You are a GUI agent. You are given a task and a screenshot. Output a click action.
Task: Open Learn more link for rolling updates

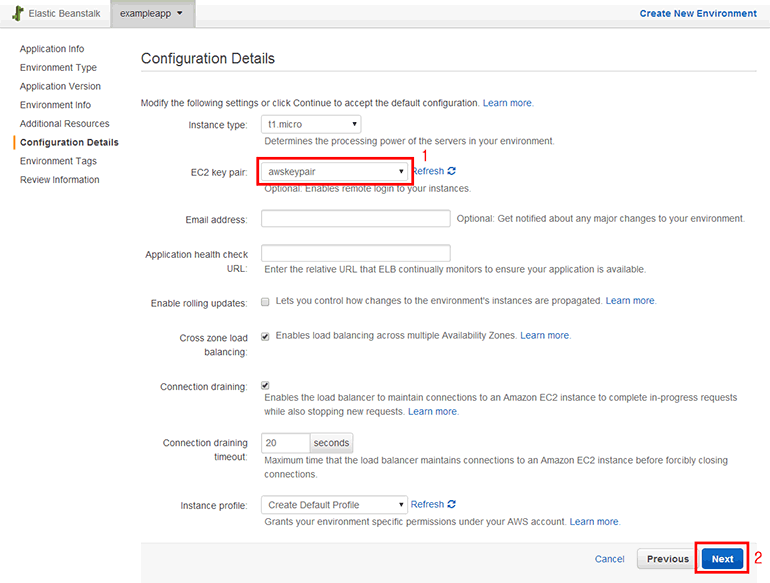pos(630,301)
